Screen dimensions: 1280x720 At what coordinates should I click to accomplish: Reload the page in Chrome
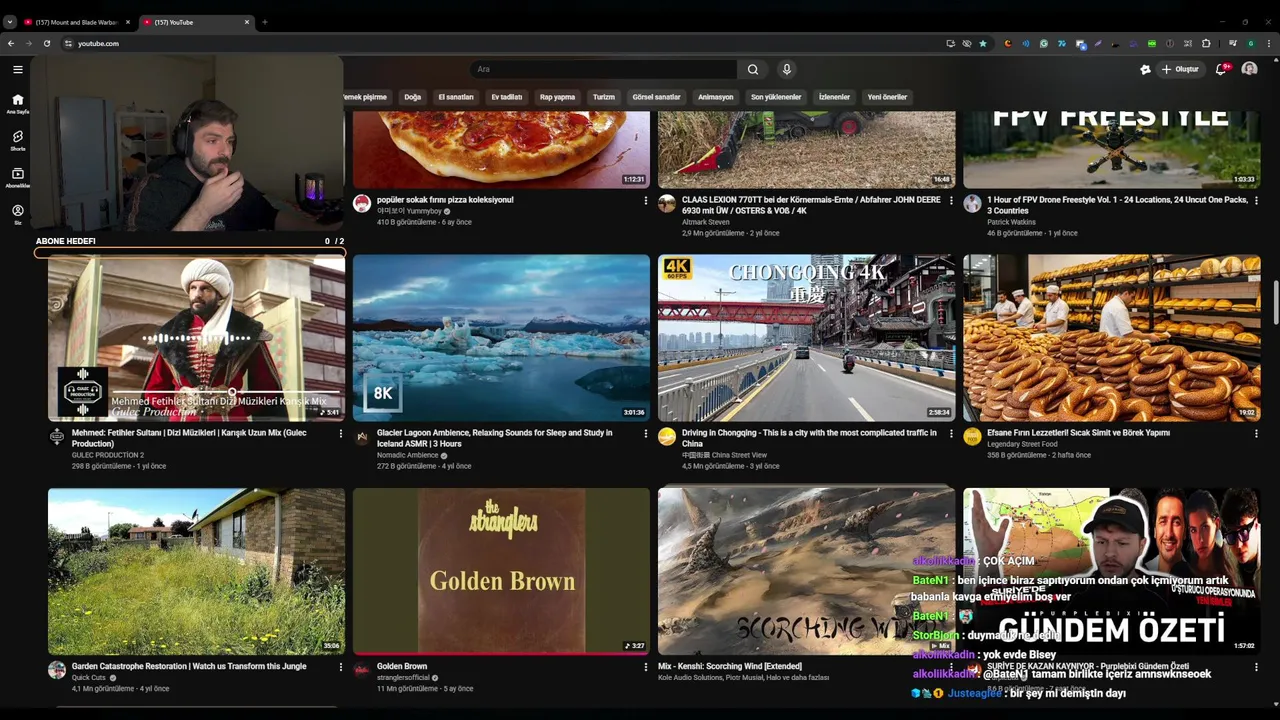pos(46,43)
